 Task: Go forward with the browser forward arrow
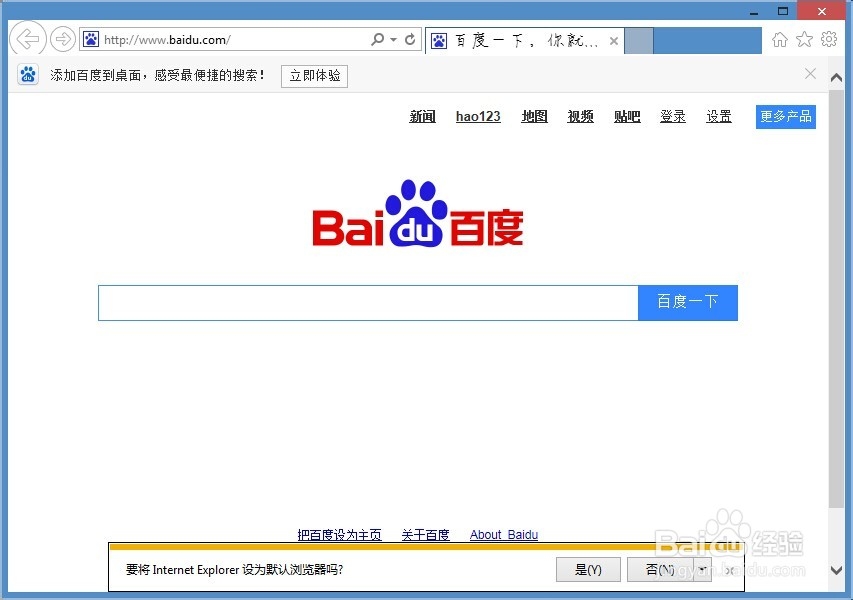63,39
